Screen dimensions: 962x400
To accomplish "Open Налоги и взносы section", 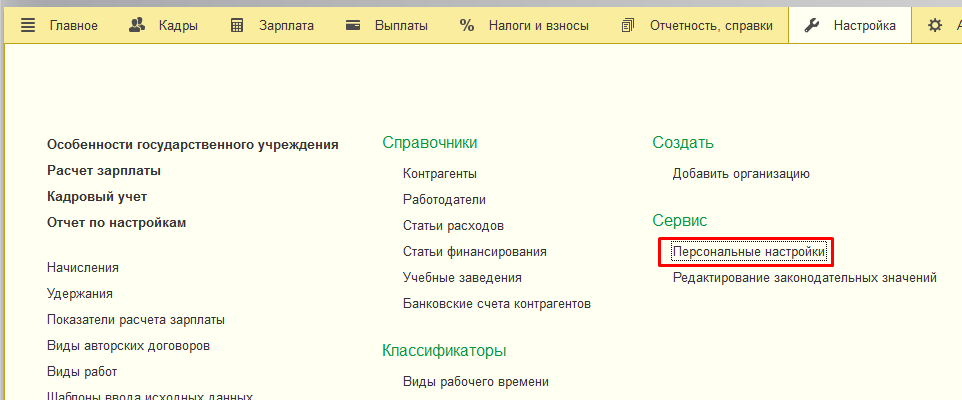I will tap(539, 26).
